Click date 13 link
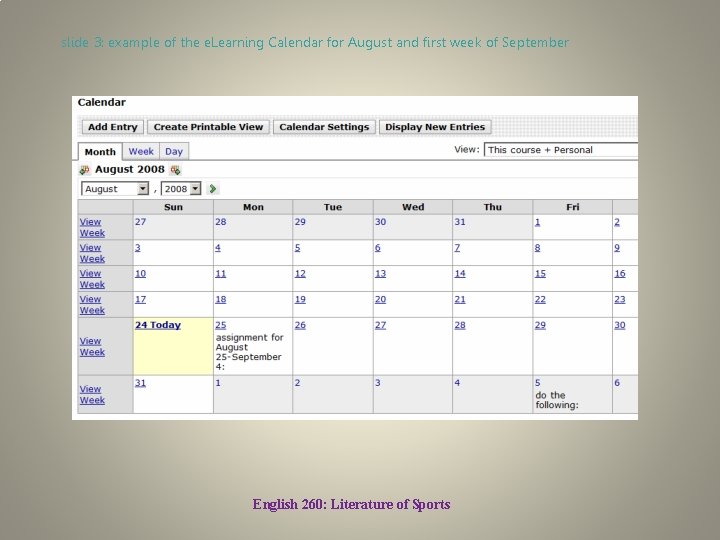 pos(381,273)
